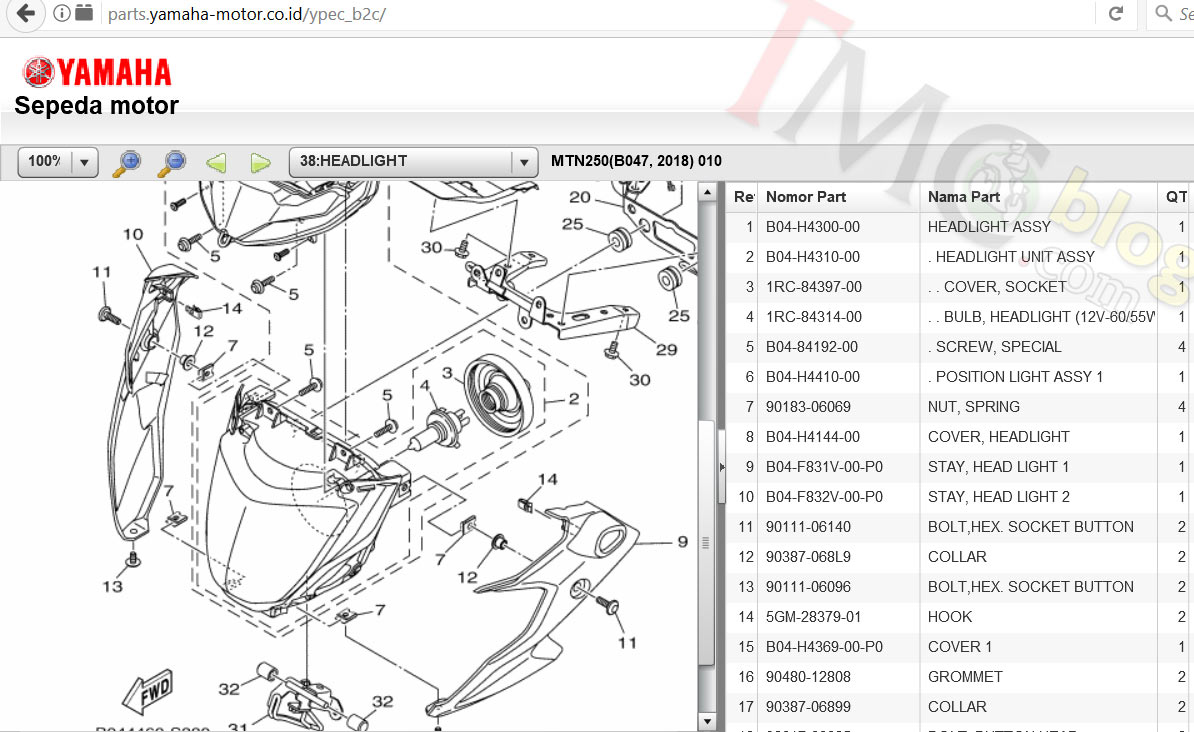Zoom out the diagram with the minus magnifier
This screenshot has width=1194, height=732.
(x=172, y=162)
